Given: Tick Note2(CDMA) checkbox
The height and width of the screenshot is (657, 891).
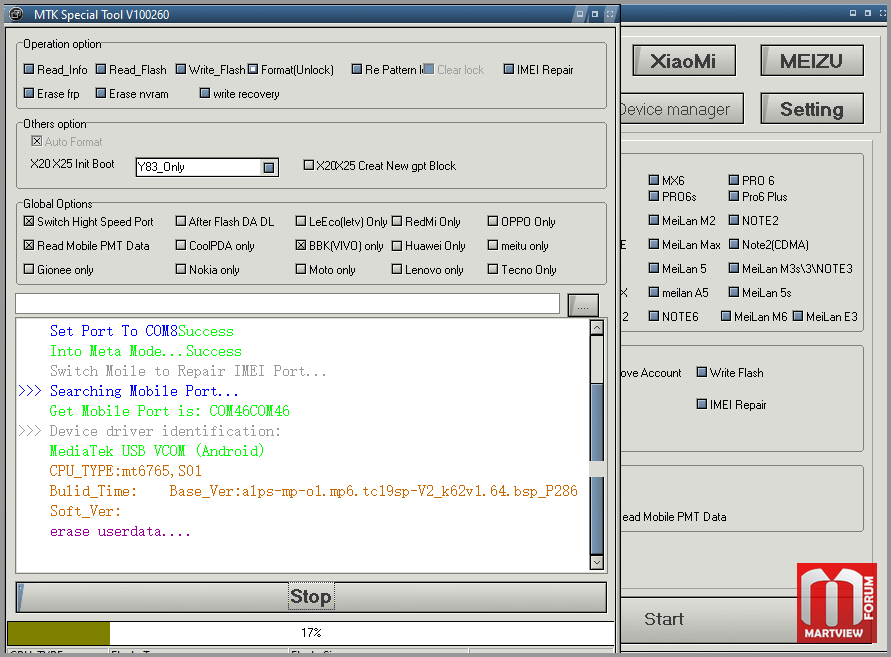Looking at the screenshot, I should (734, 244).
